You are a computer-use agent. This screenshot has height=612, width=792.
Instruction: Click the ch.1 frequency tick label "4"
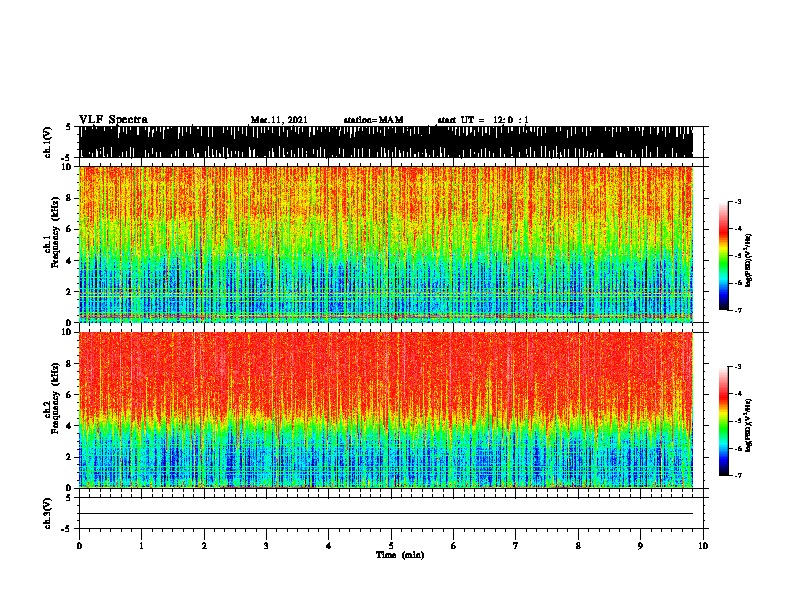pos(69,261)
